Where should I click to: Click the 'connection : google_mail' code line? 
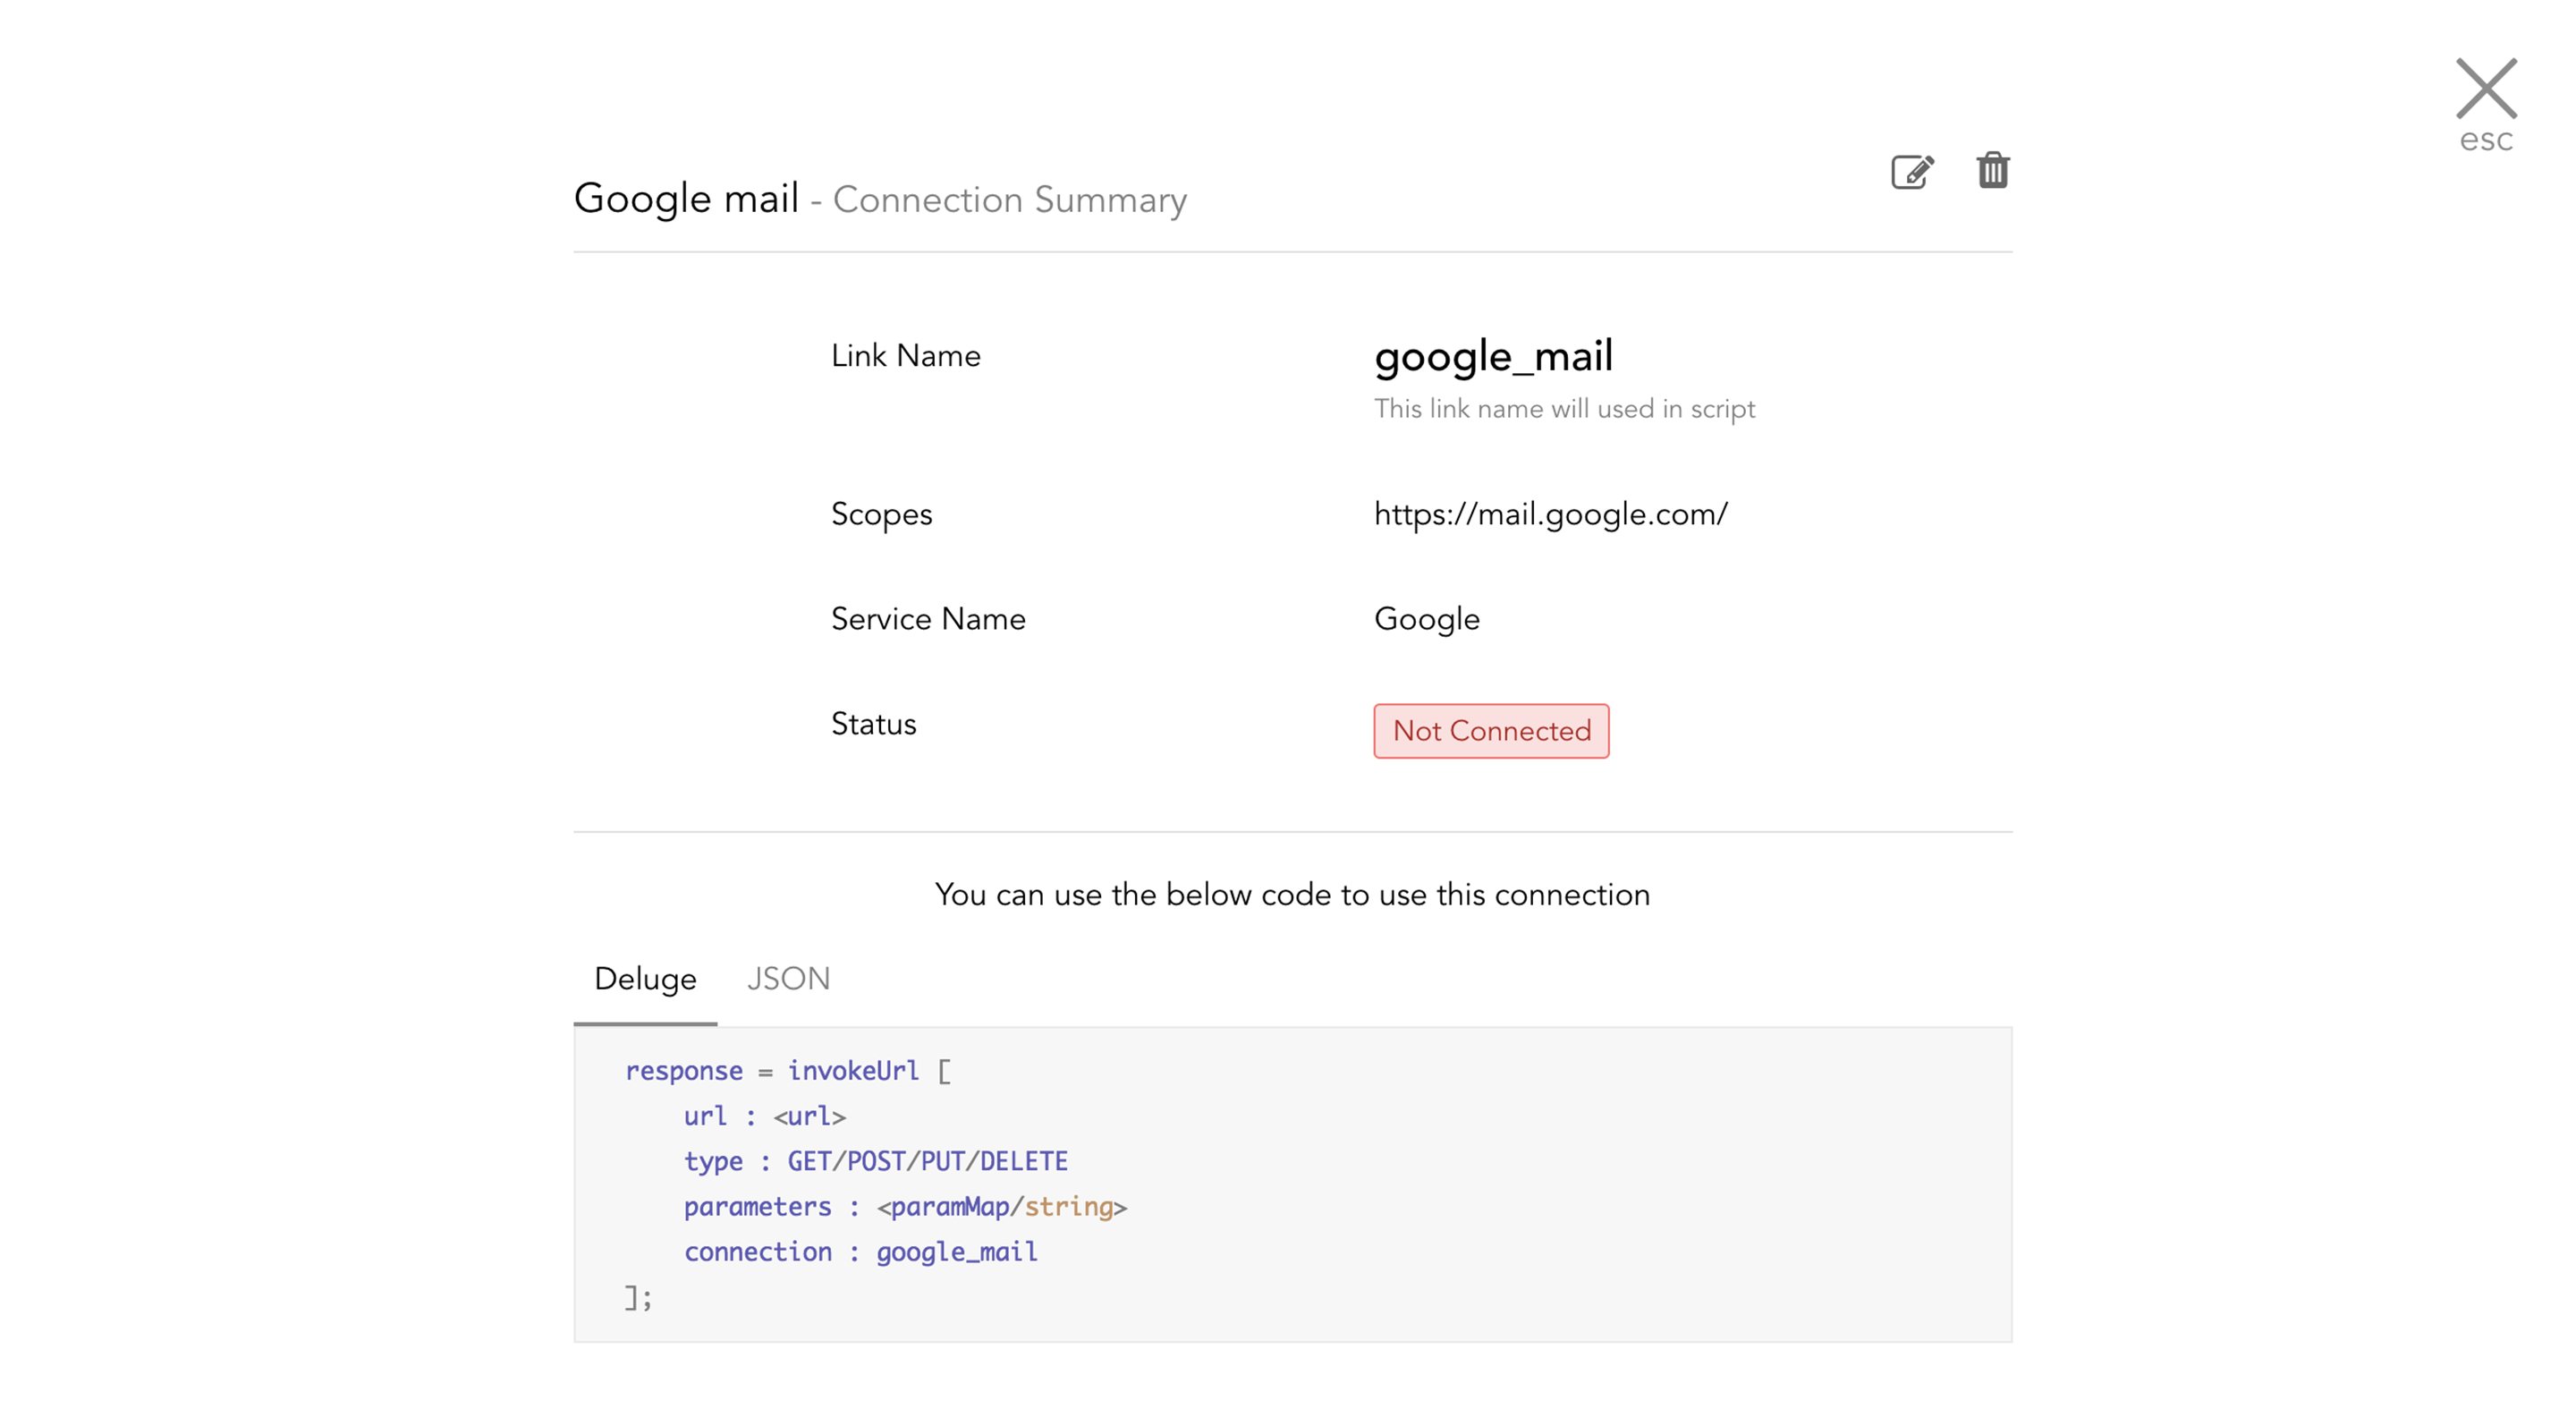pos(860,1252)
